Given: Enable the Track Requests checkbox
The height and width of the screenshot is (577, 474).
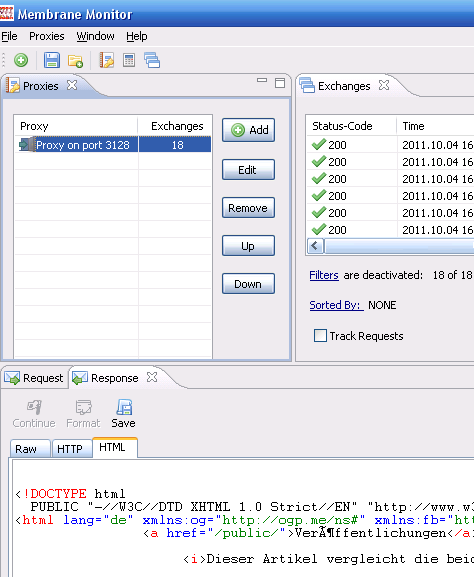Looking at the screenshot, I should click(x=320, y=335).
